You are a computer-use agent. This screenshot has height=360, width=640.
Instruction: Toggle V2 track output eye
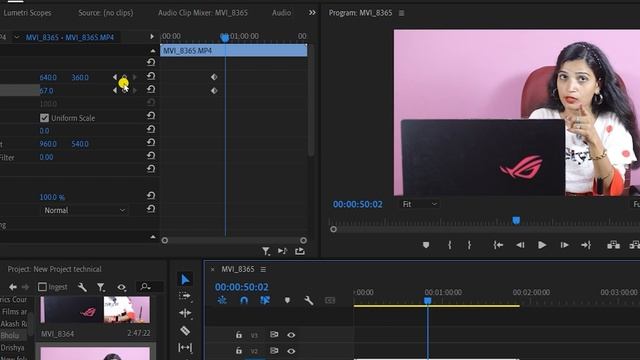pyautogui.click(x=291, y=351)
